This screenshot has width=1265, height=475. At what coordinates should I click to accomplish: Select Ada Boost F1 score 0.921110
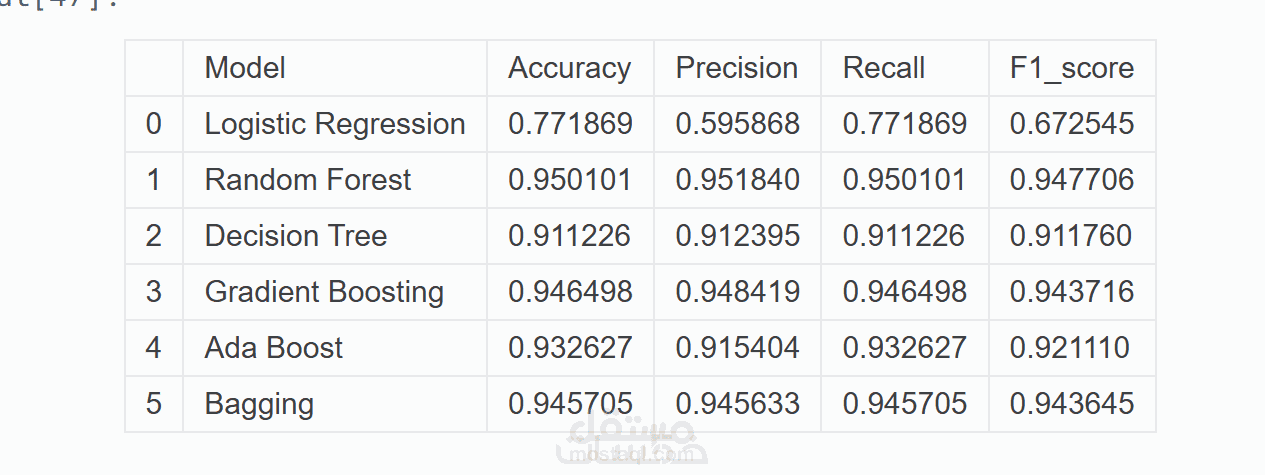click(1070, 348)
